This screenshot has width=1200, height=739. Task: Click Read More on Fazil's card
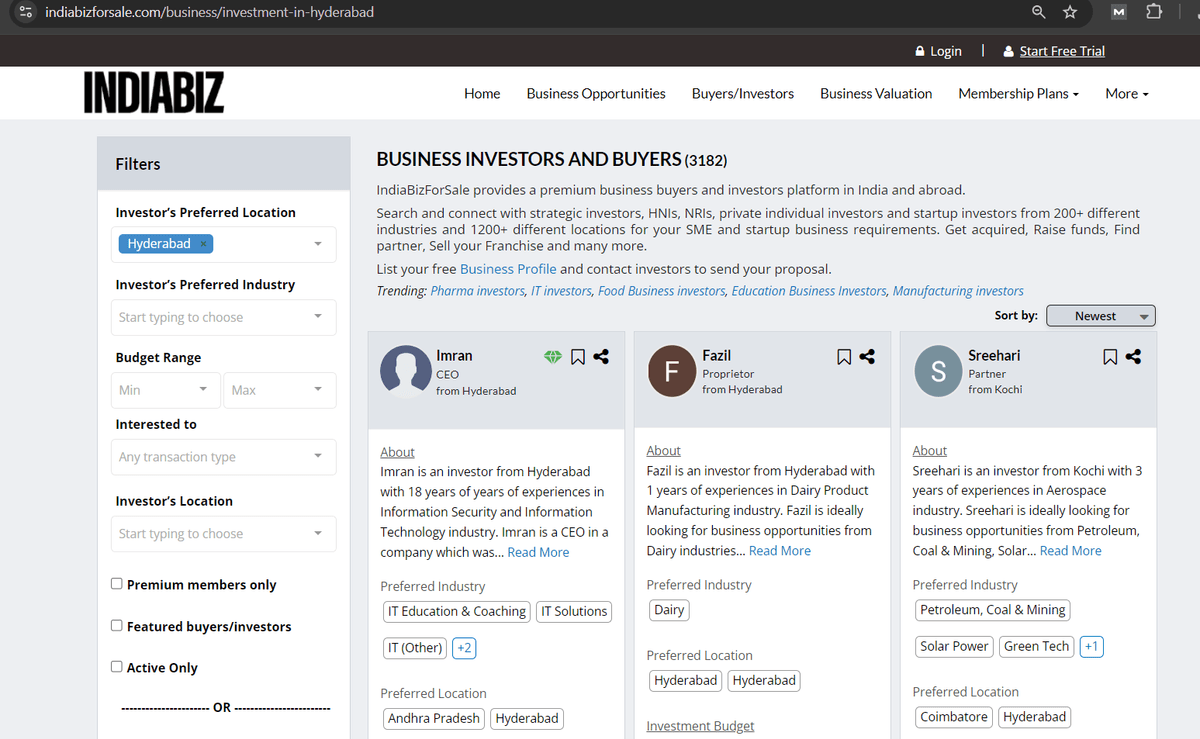(x=780, y=551)
